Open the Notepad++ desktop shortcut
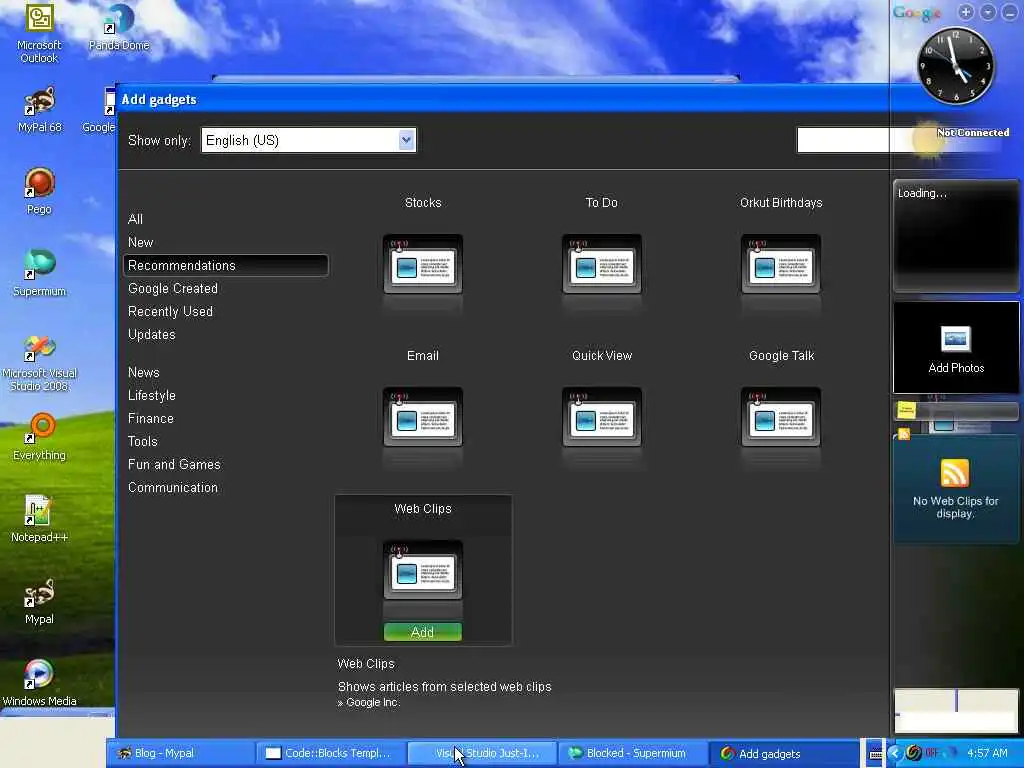 click(x=39, y=519)
